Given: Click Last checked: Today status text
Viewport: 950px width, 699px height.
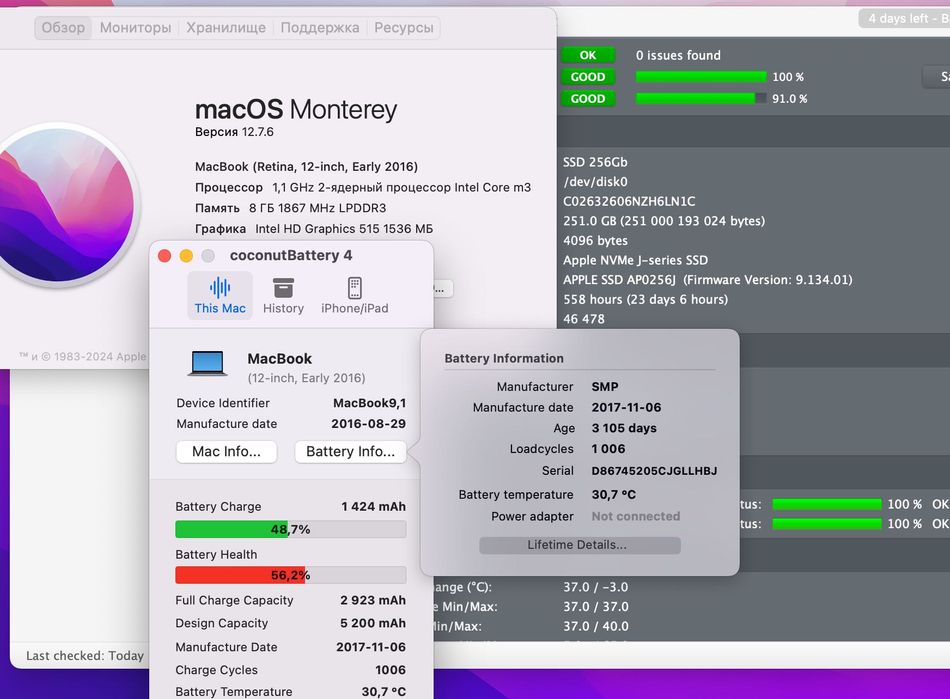Looking at the screenshot, I should (85, 656).
